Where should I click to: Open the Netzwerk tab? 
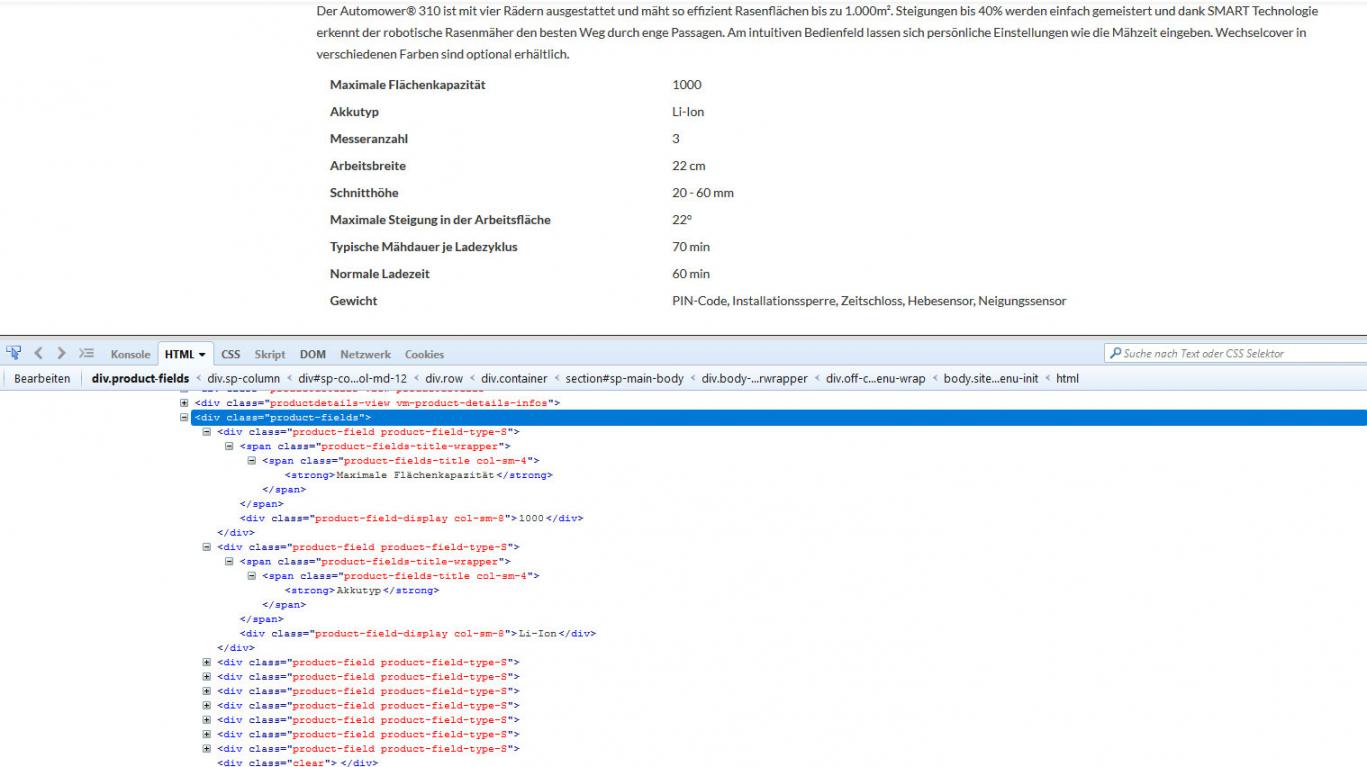[x=365, y=354]
